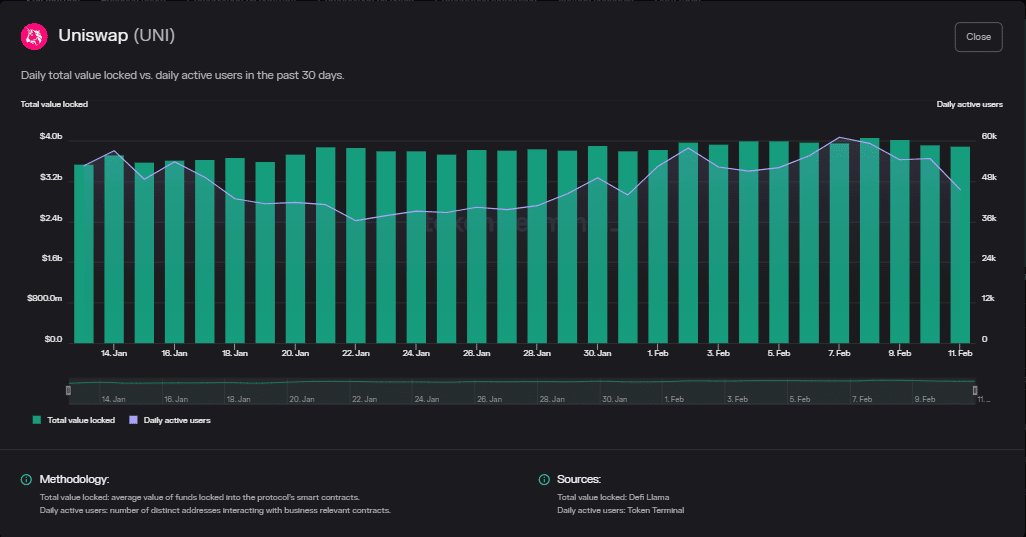Click the 11. Feb label on the chart x-axis
1026x537 pixels.
960,353
